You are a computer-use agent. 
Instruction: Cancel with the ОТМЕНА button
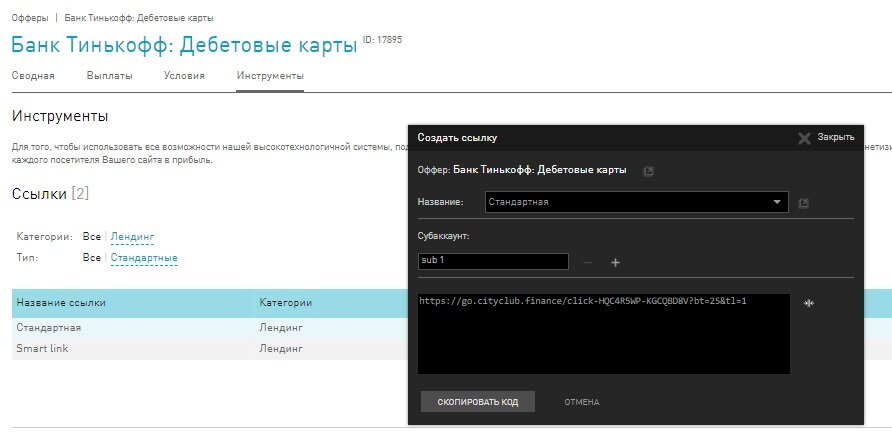[x=581, y=402]
